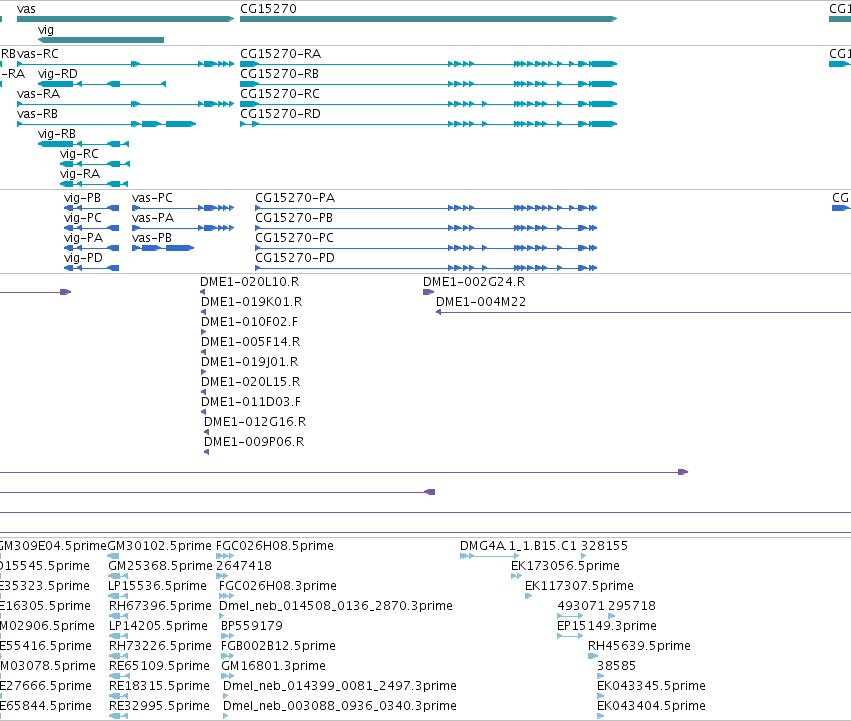851x721 pixels.
Task: Select DME1-011D03.F clone label
Action: (x=251, y=403)
